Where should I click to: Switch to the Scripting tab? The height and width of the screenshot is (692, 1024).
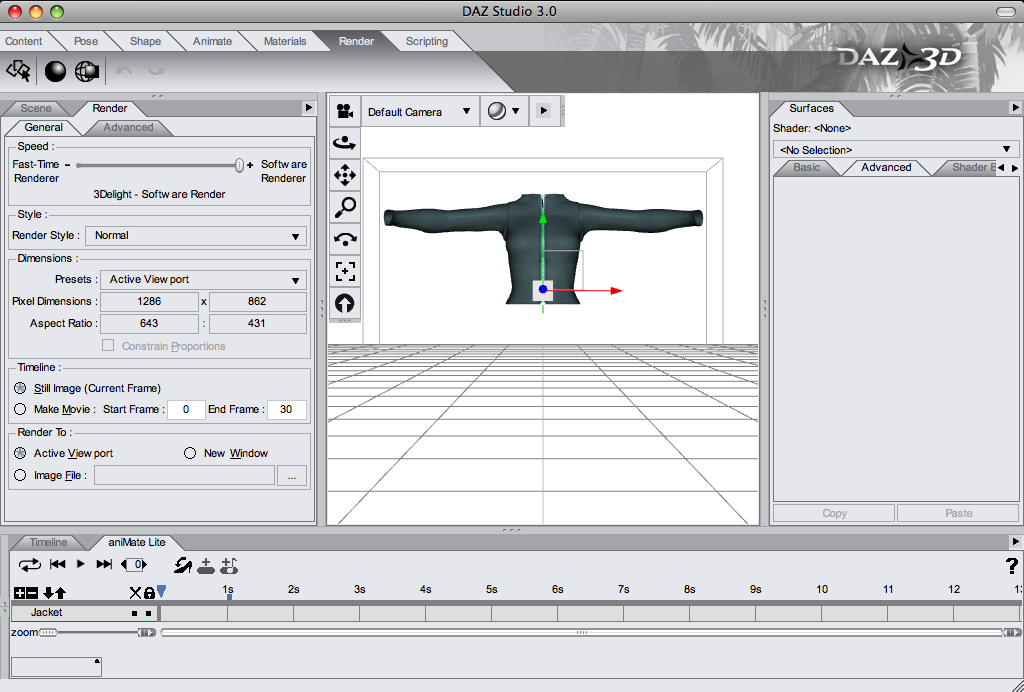pos(426,41)
